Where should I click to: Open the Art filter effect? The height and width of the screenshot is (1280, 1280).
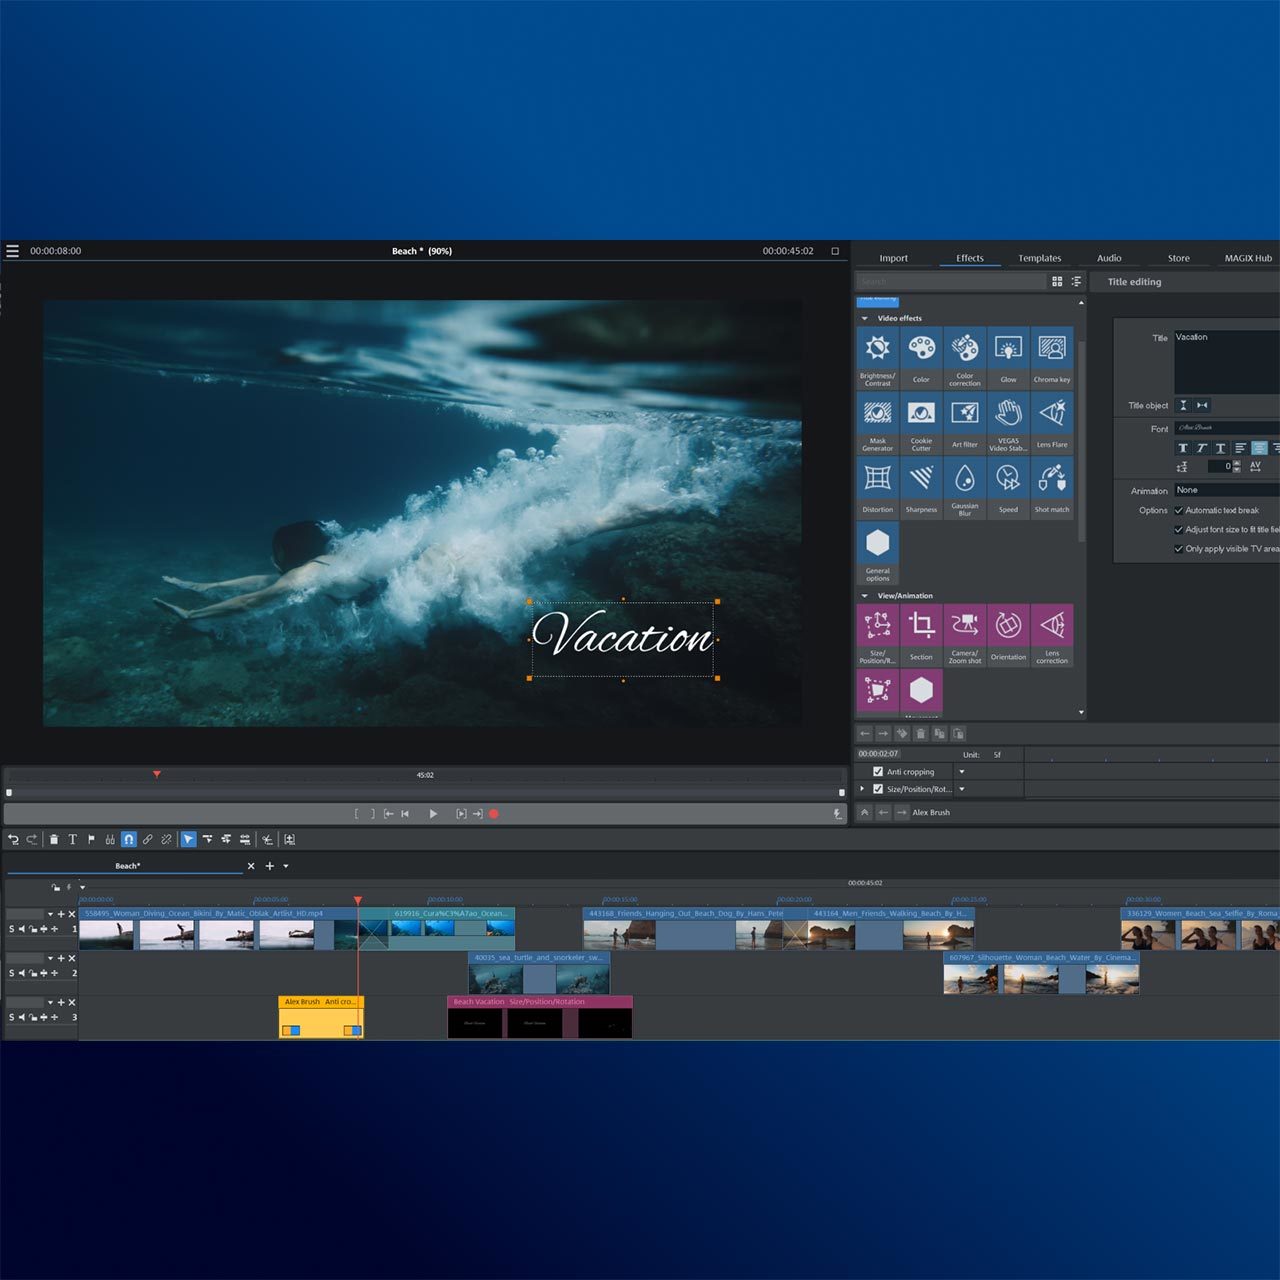pos(965,422)
